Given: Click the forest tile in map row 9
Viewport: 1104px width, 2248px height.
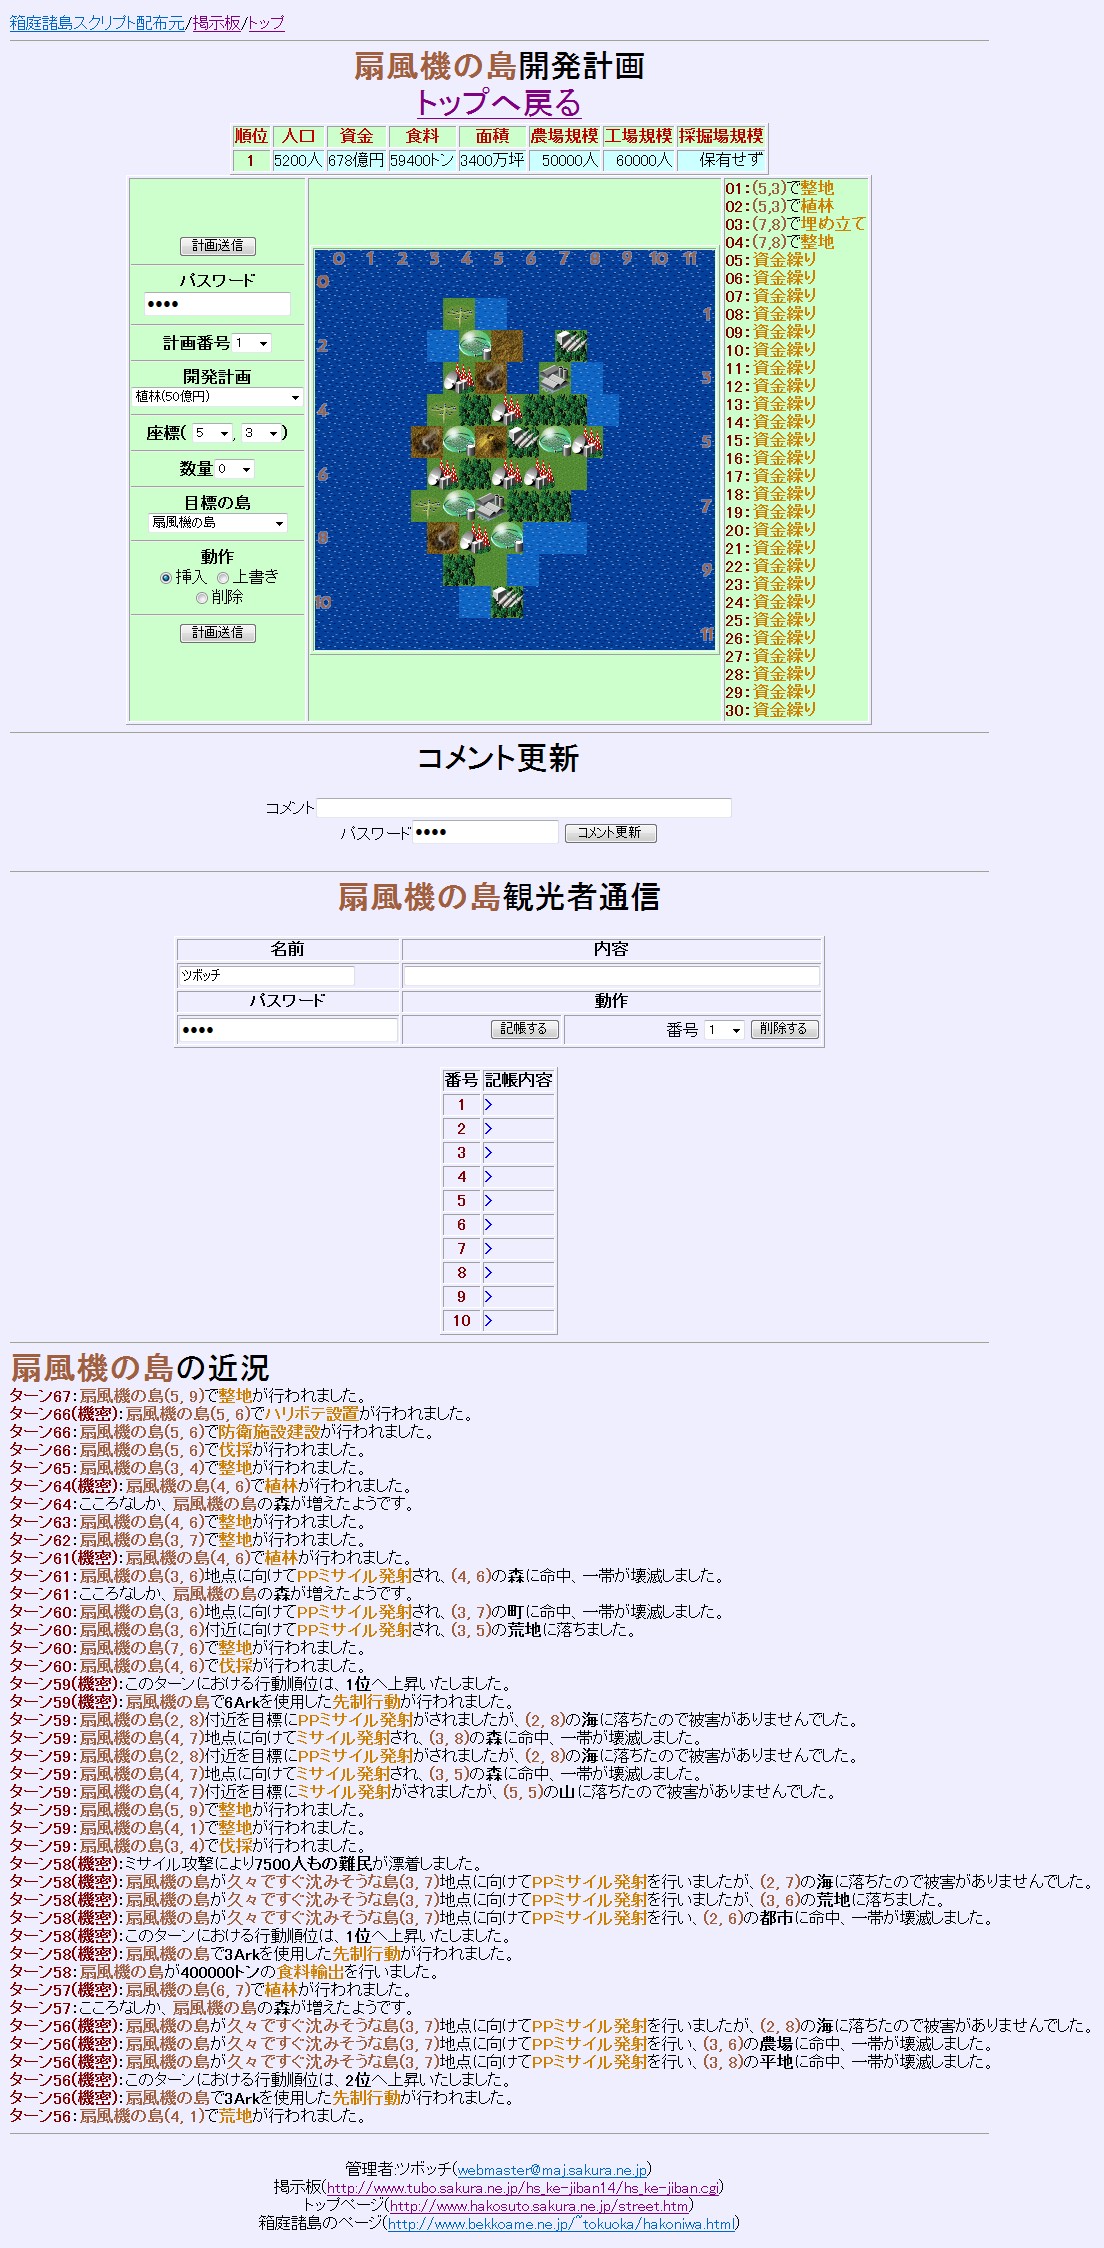Looking at the screenshot, I should tap(459, 570).
